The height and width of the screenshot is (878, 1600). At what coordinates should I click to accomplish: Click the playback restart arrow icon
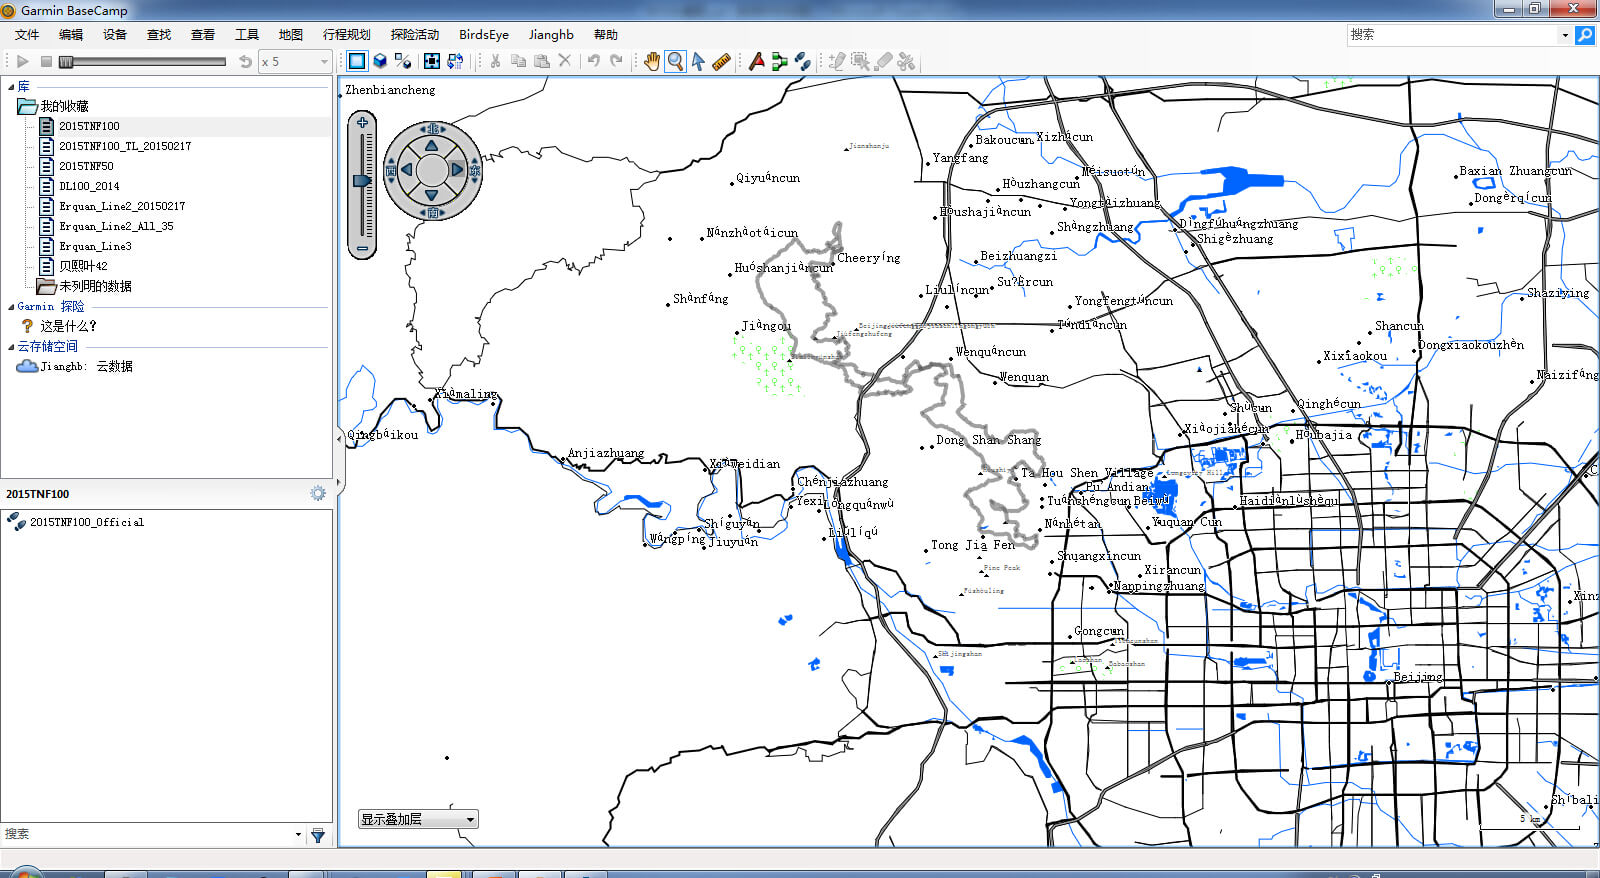click(x=245, y=61)
